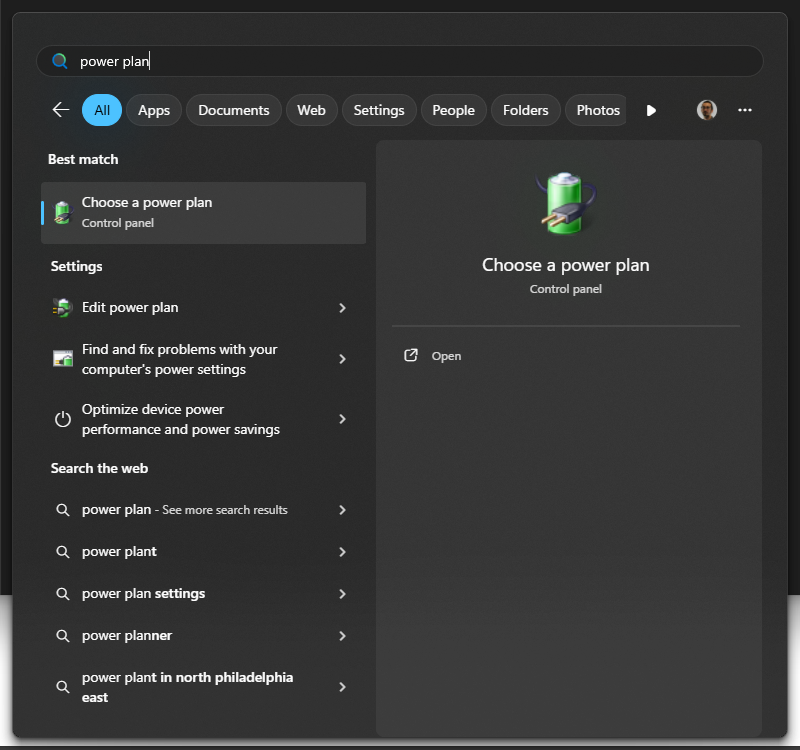Switch to the Documents filter tab
Screen dimensions: 800x750
234,110
